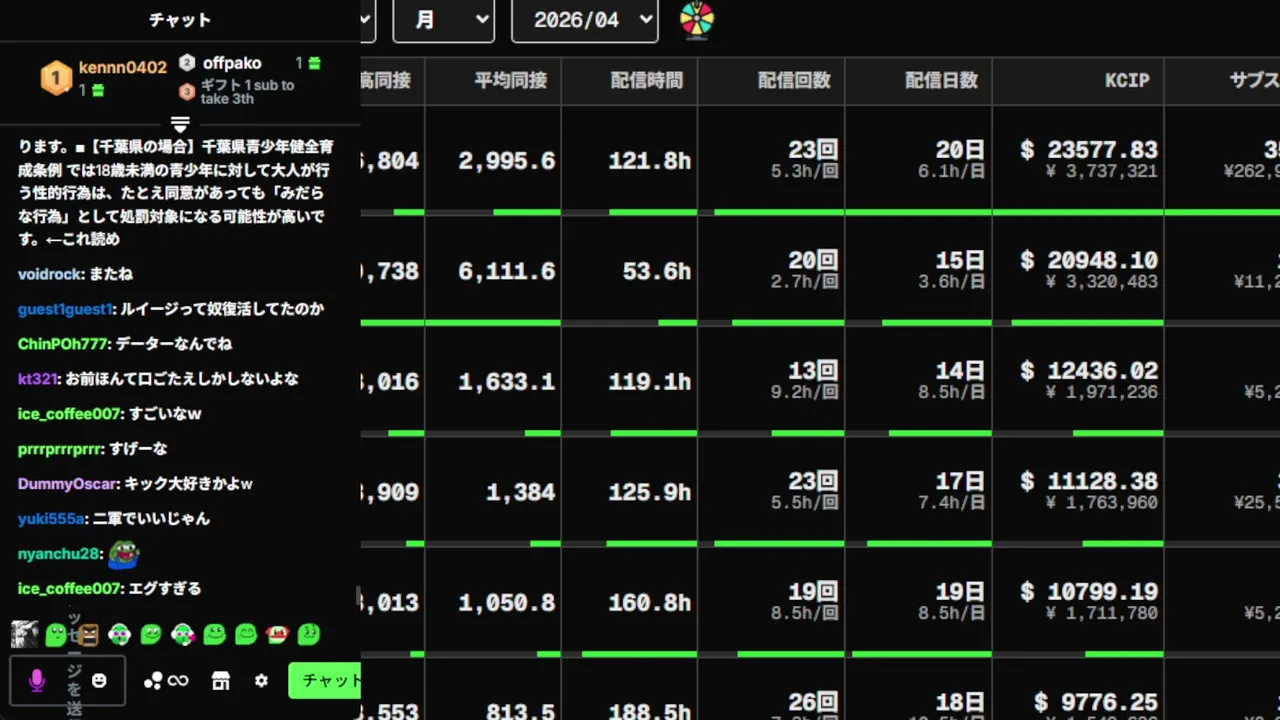Click username DummyOscar in chat

(67, 484)
